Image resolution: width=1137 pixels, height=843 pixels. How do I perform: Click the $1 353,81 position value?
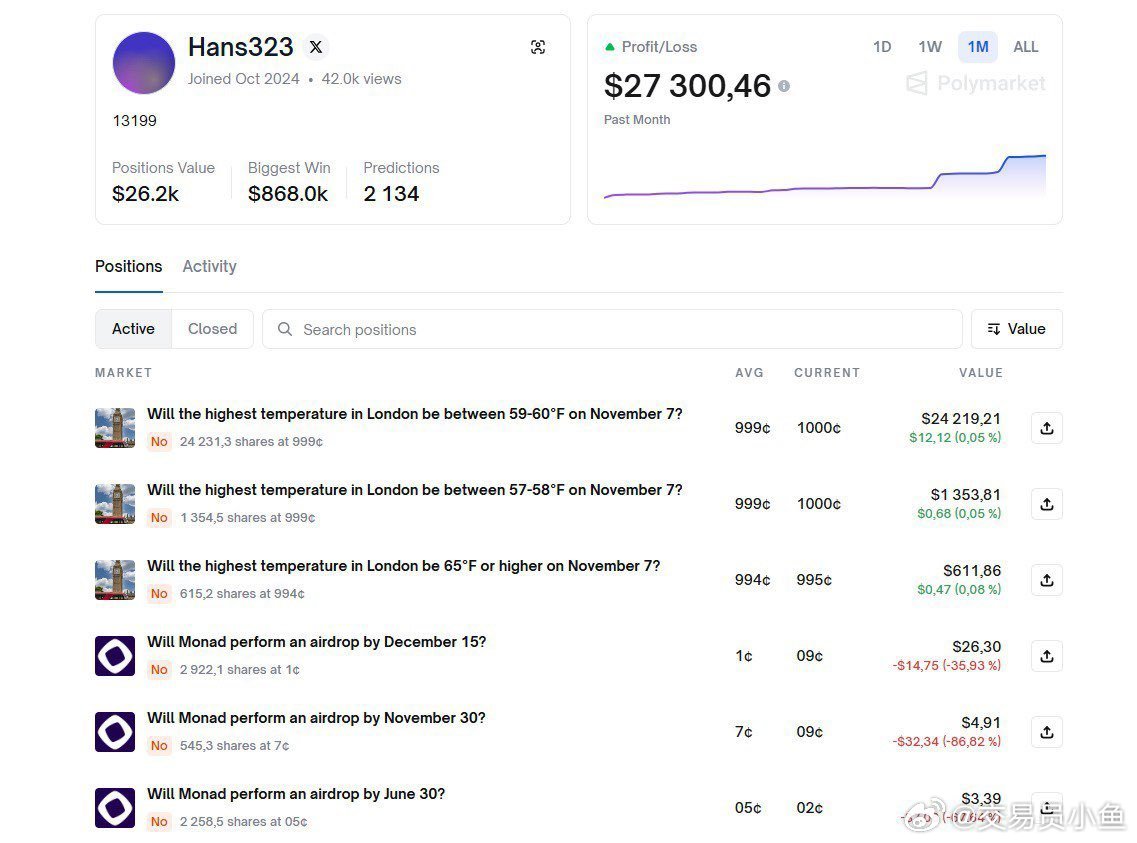coord(966,495)
